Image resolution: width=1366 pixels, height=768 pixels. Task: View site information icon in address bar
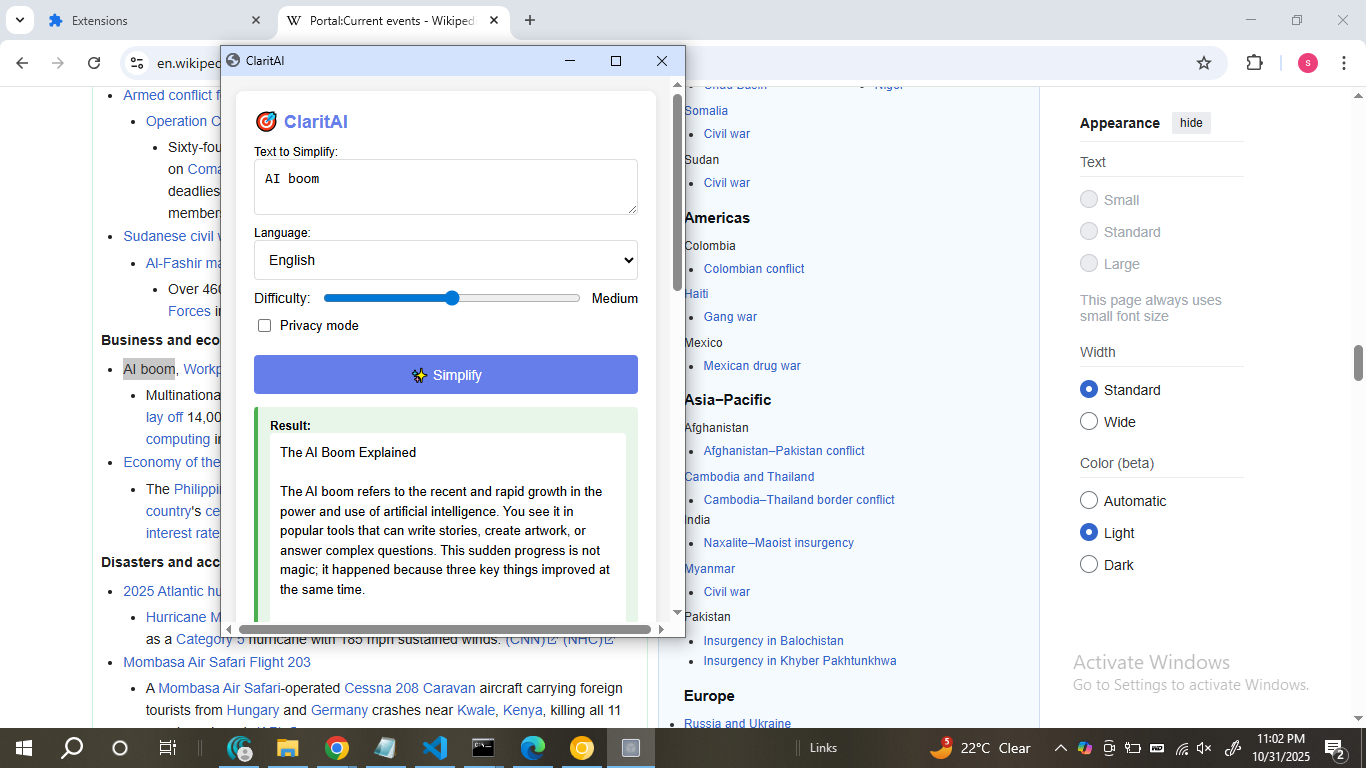[x=137, y=63]
